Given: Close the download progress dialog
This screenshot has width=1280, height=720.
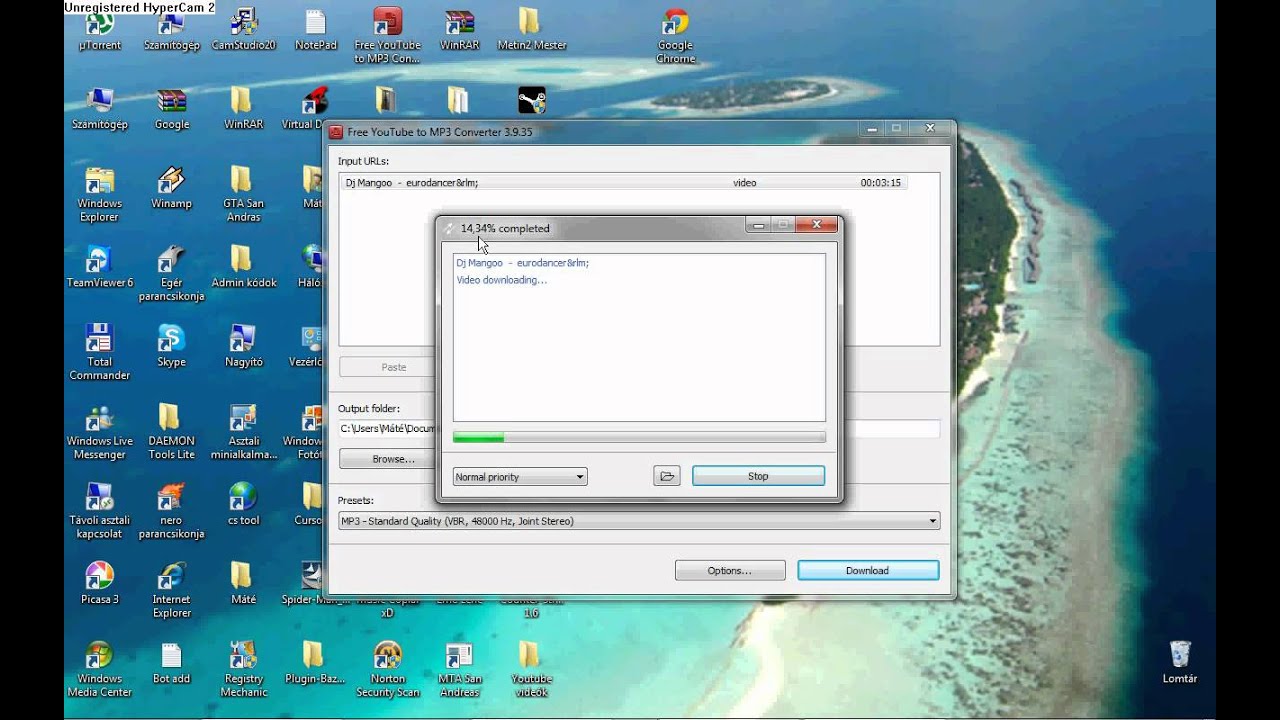Looking at the screenshot, I should pos(816,225).
